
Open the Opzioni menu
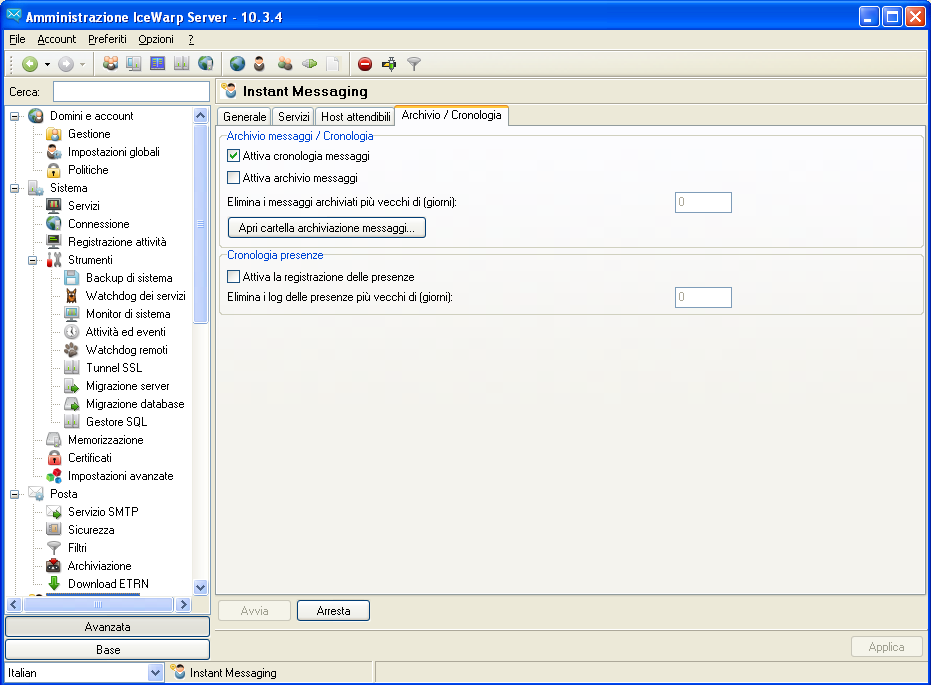pos(156,39)
